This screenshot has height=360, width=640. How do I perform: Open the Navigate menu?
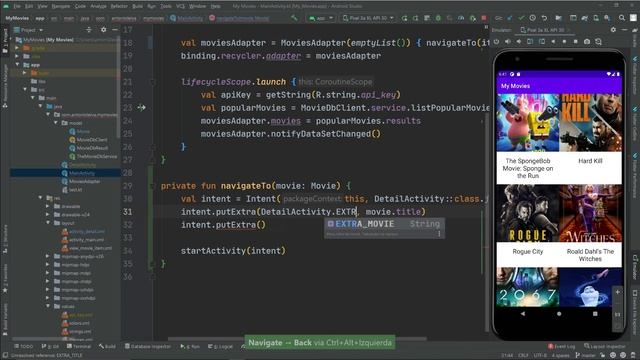60,6
